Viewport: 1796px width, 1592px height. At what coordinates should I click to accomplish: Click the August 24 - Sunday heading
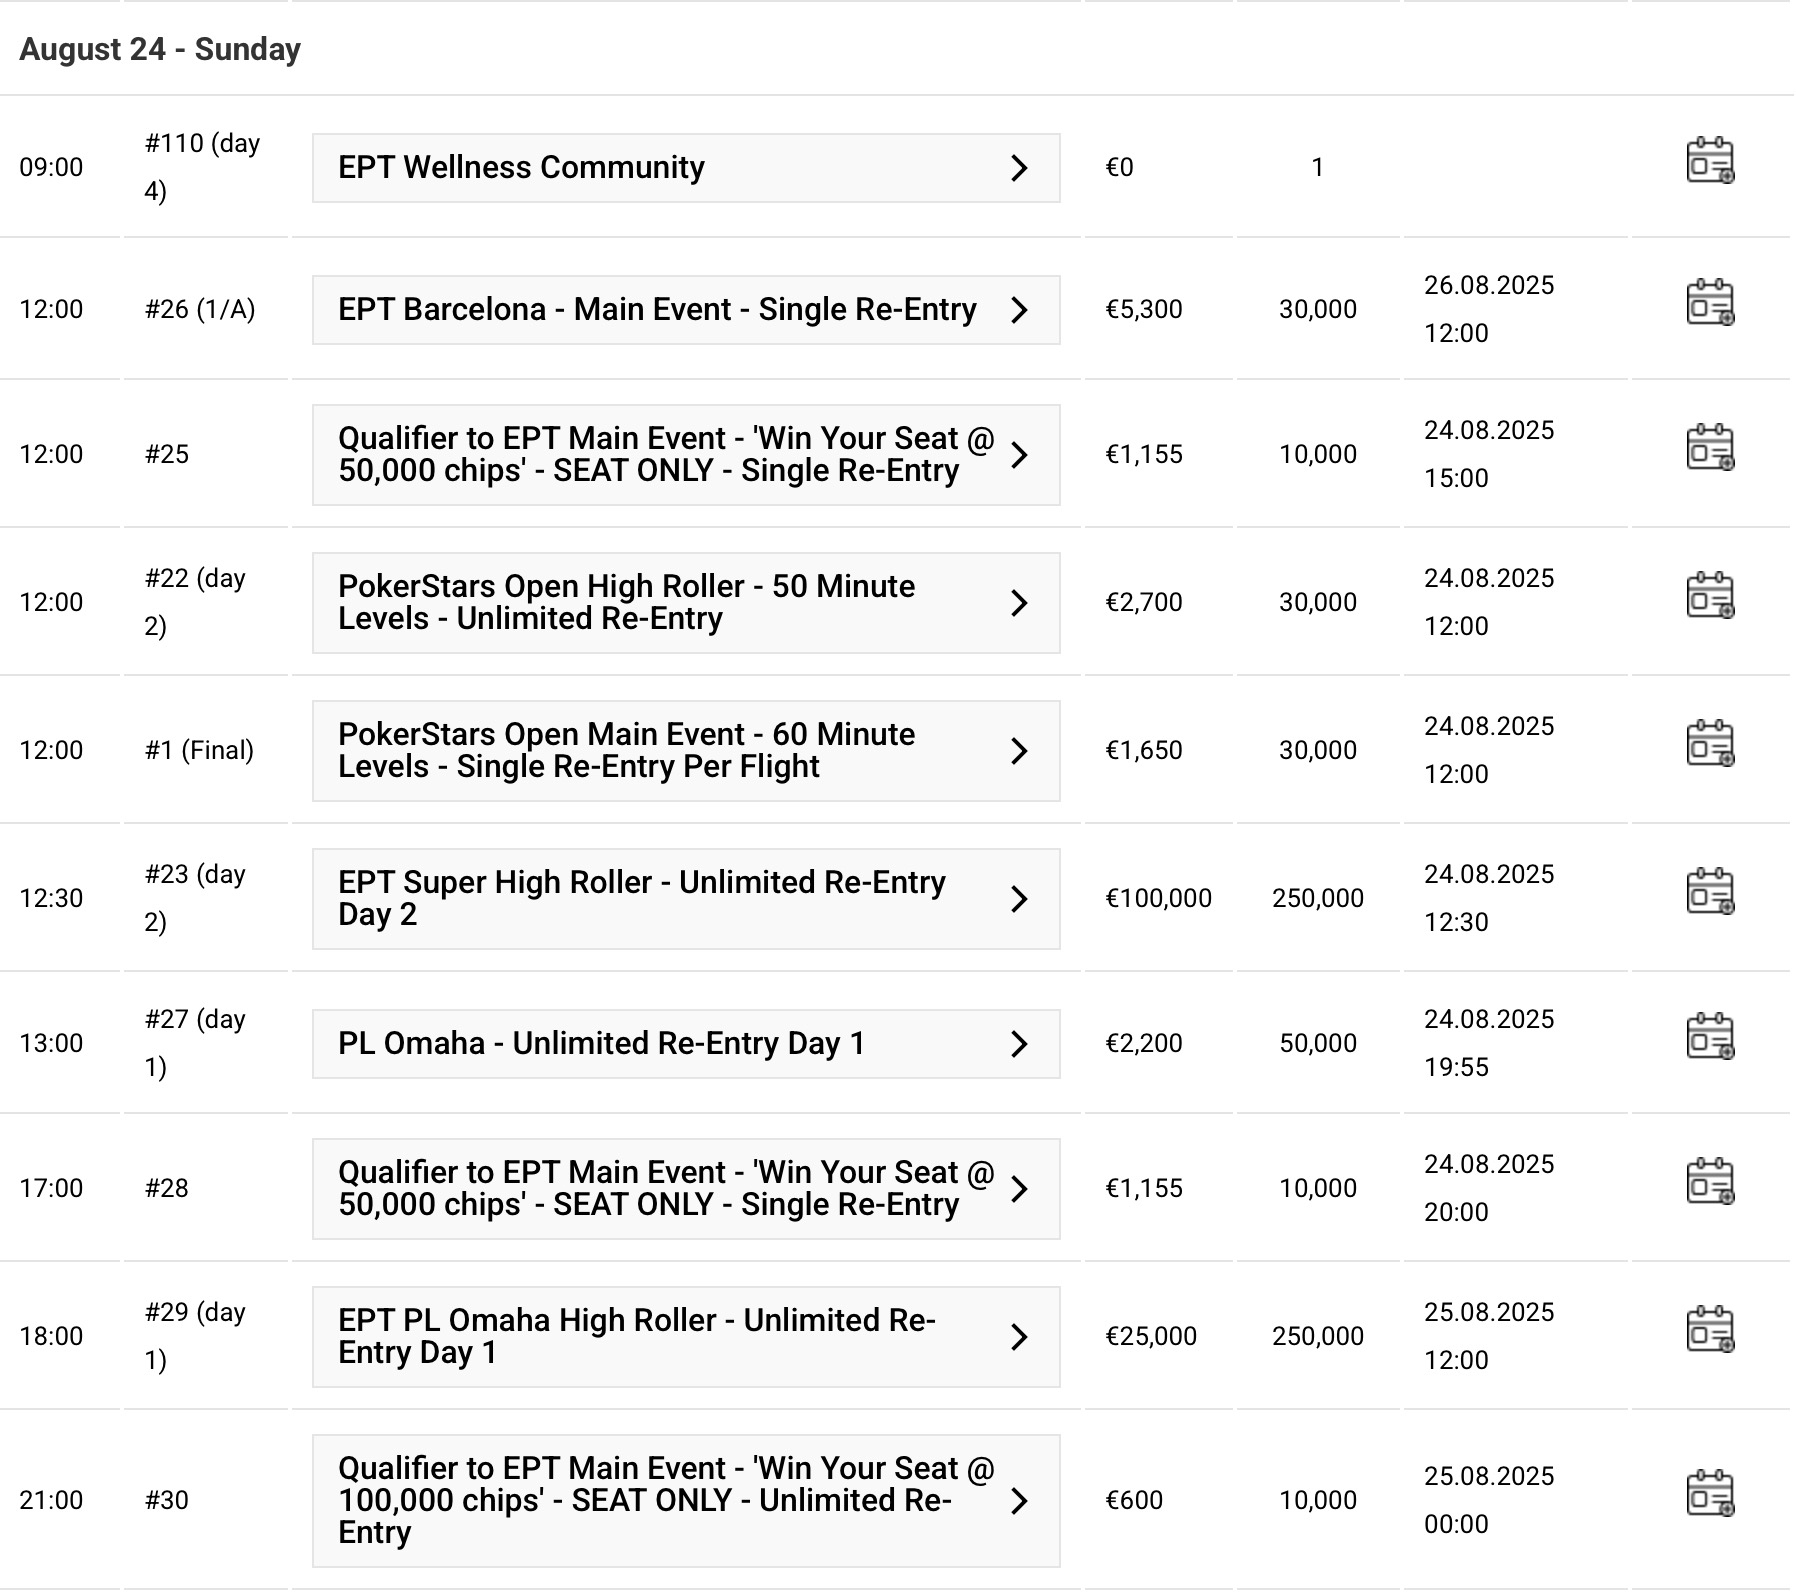click(160, 49)
